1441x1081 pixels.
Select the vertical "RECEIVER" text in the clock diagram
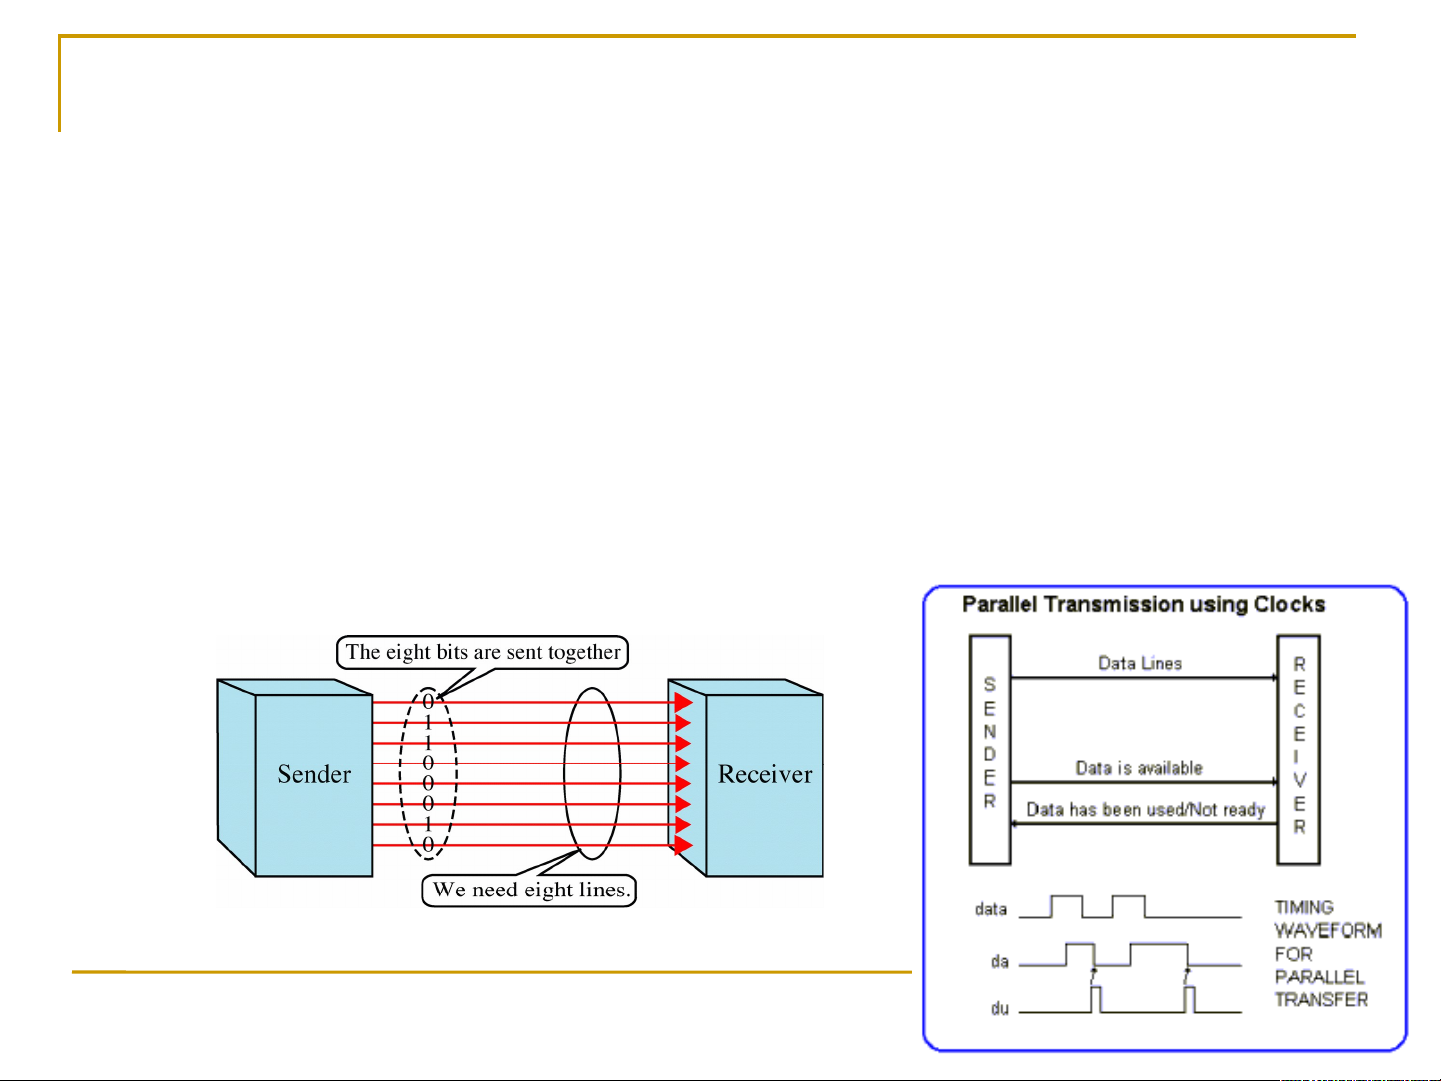1299,745
